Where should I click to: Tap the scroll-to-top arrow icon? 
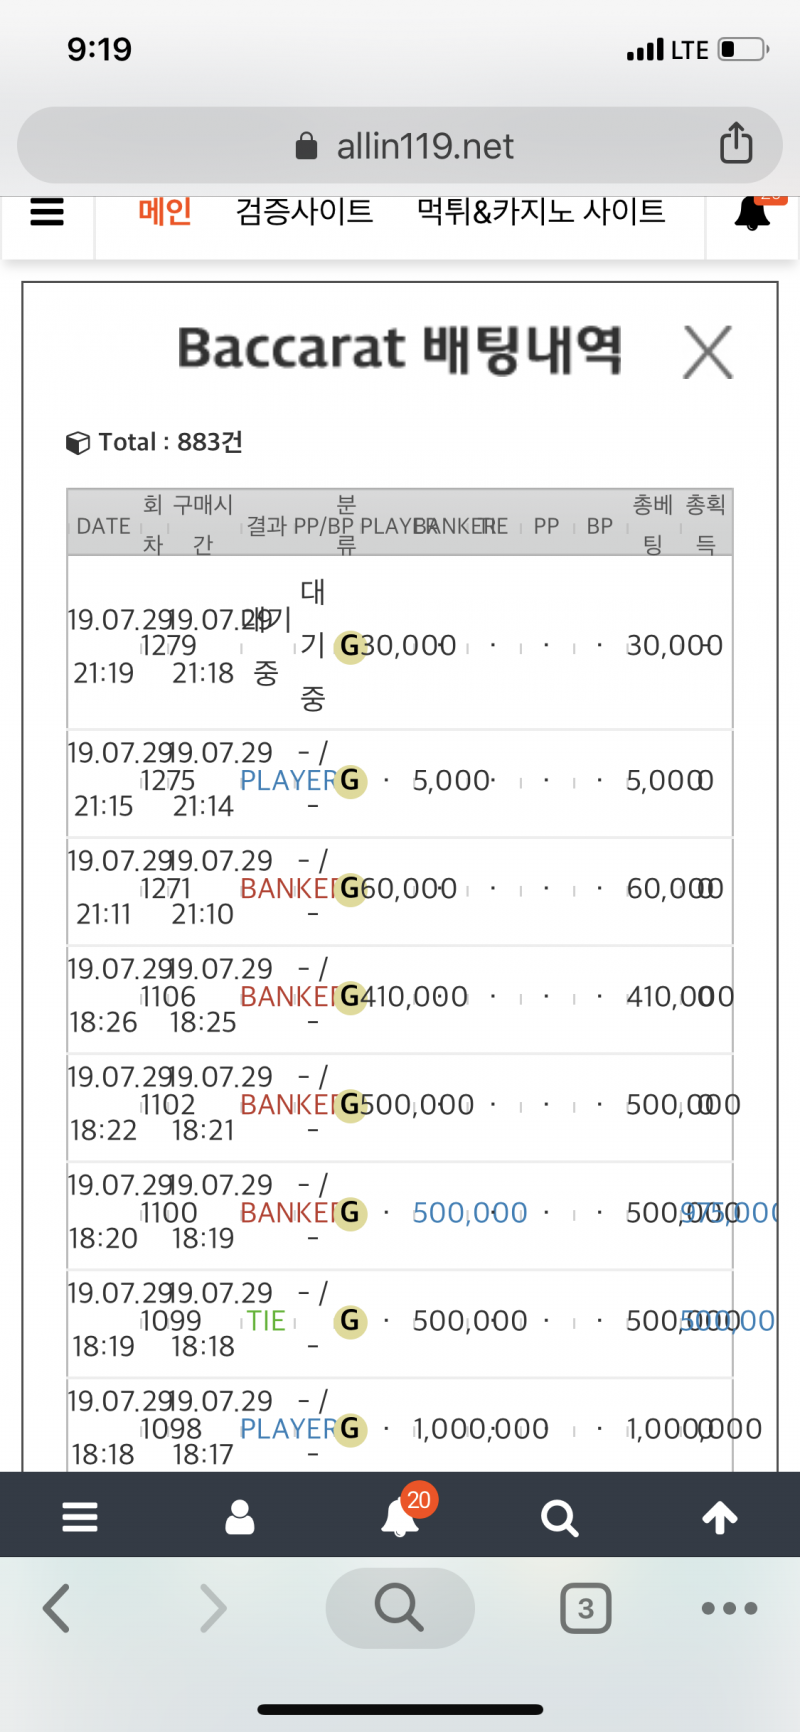(x=720, y=1517)
